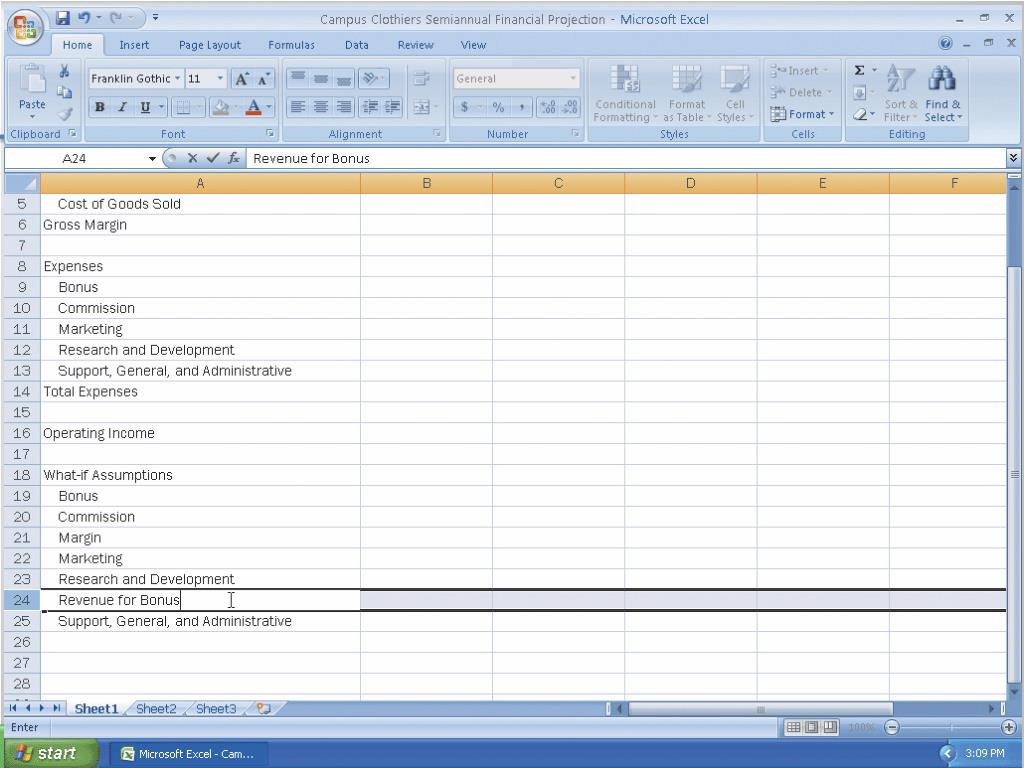Switch to Page Break Preview in status bar
Viewport: 1024px width, 768px height.
tap(829, 727)
